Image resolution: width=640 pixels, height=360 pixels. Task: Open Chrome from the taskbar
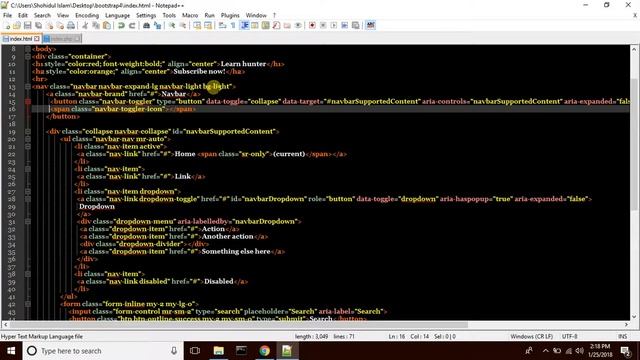pyautogui.click(x=264, y=351)
